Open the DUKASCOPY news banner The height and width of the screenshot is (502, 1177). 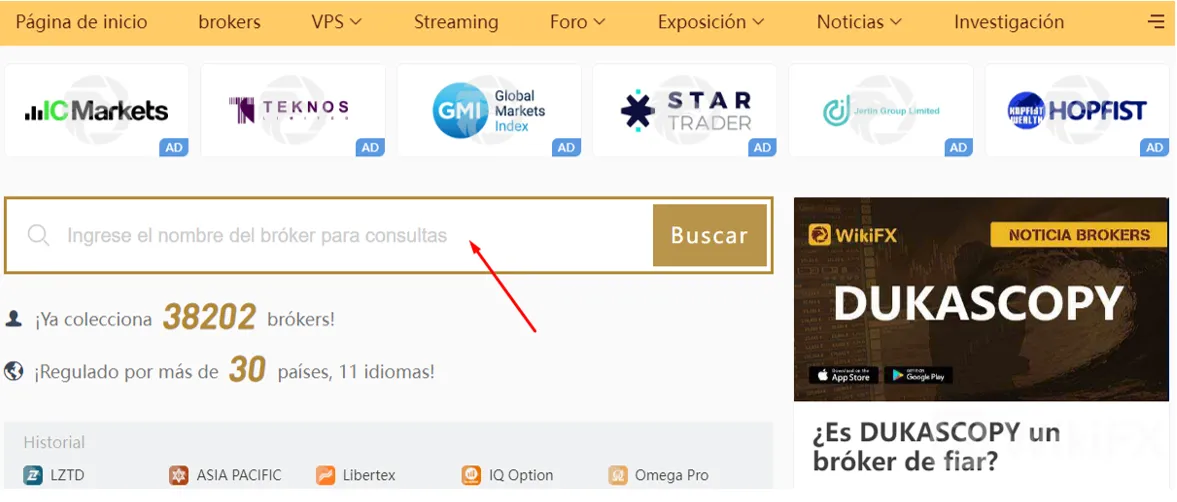[x=981, y=299]
